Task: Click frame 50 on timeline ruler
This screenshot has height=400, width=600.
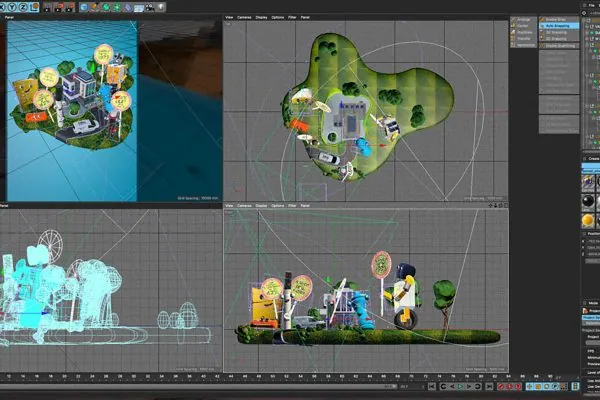Action: [272, 377]
